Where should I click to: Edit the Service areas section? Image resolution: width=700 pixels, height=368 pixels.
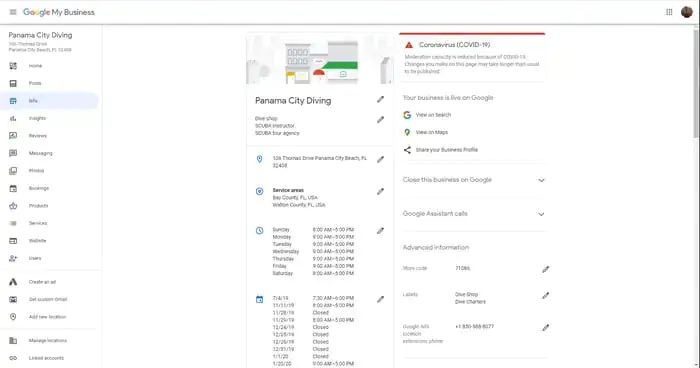click(380, 192)
